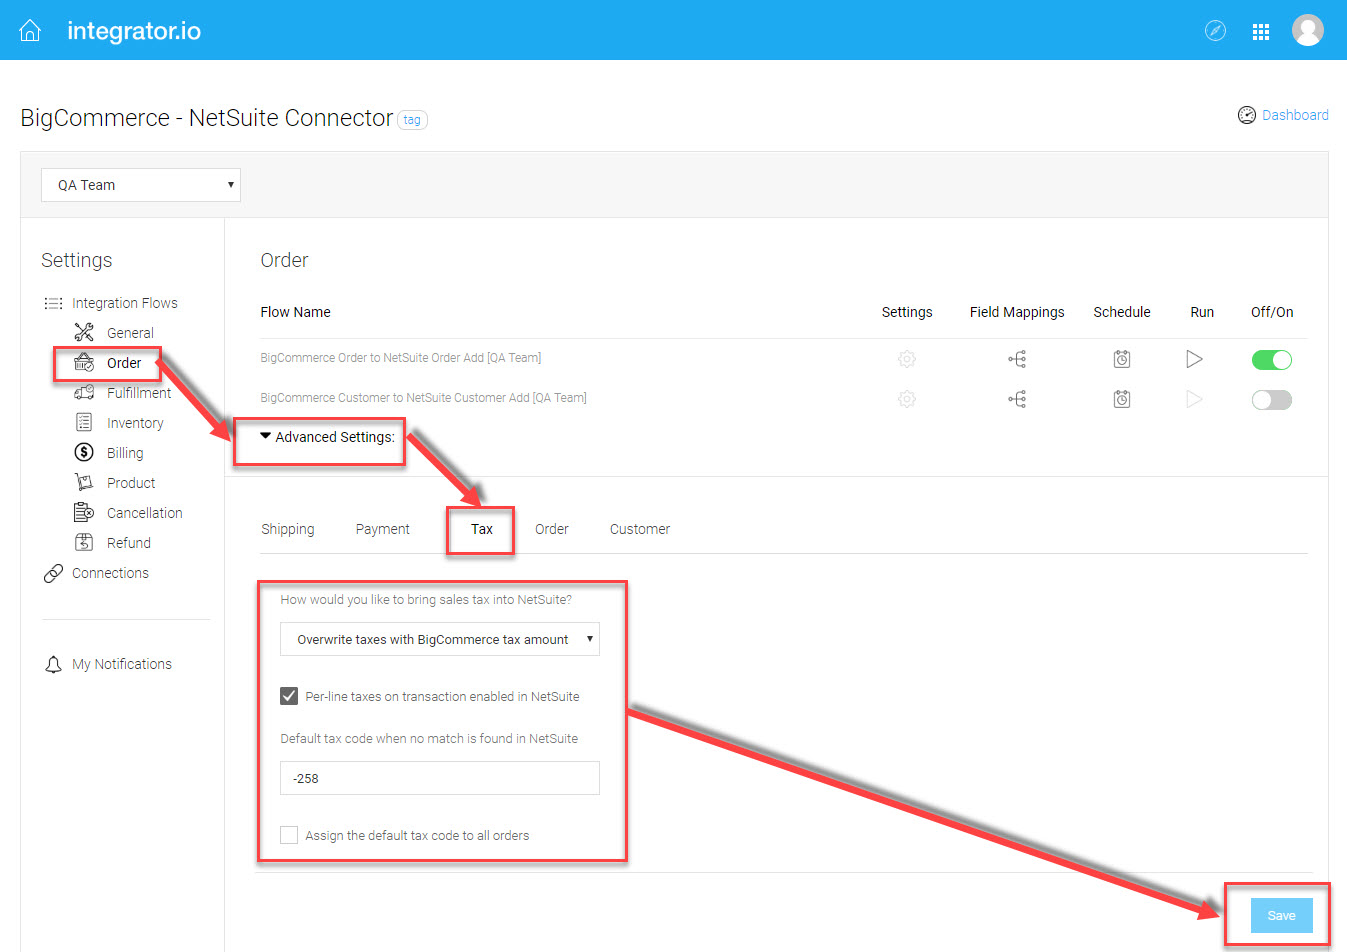Click the My Notifications bell icon
This screenshot has width=1347, height=952.
pos(53,664)
